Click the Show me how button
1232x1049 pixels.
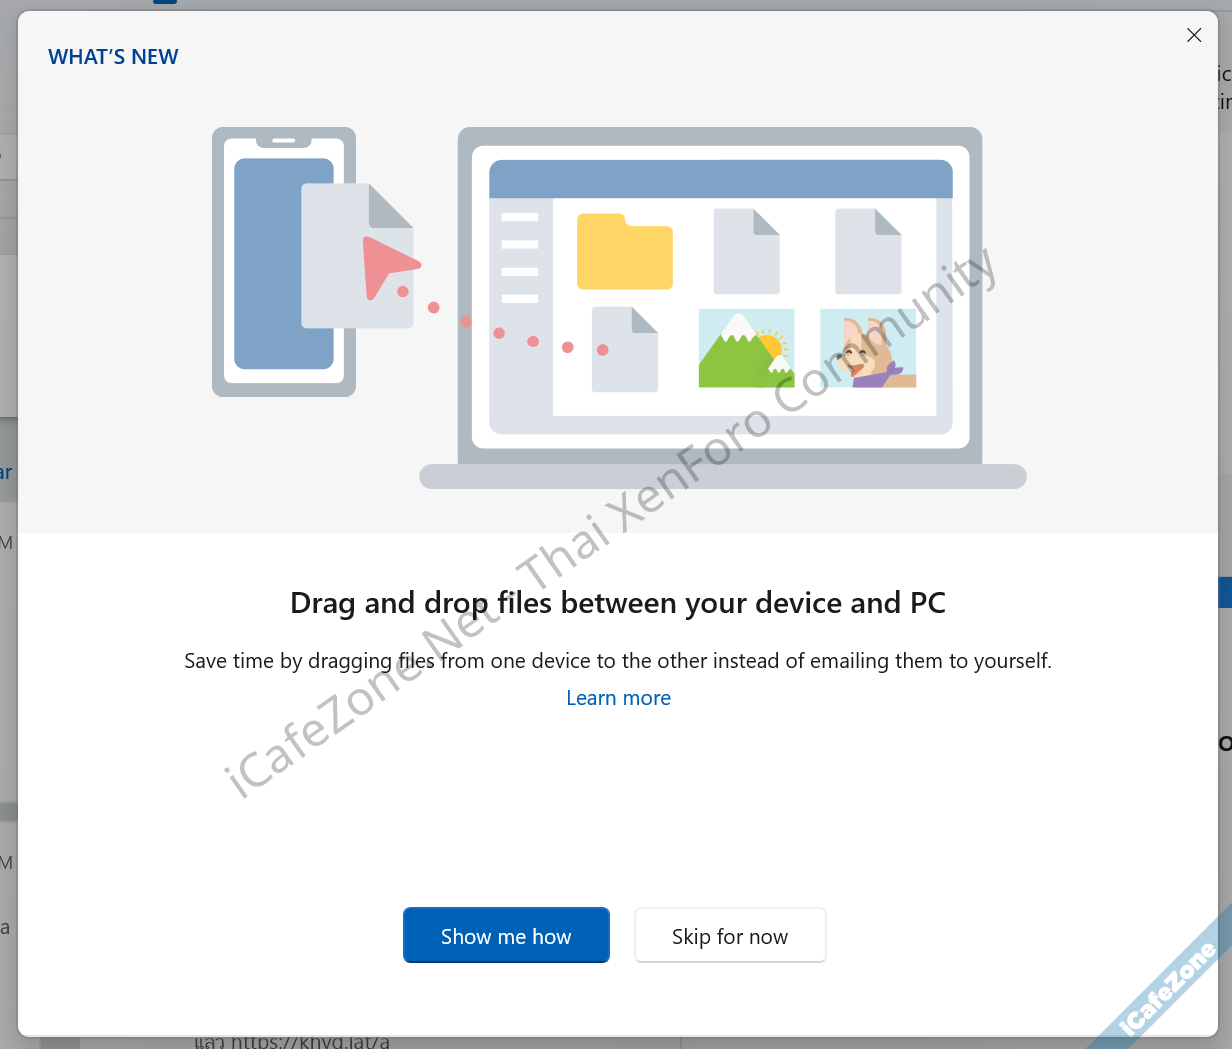[506, 935]
